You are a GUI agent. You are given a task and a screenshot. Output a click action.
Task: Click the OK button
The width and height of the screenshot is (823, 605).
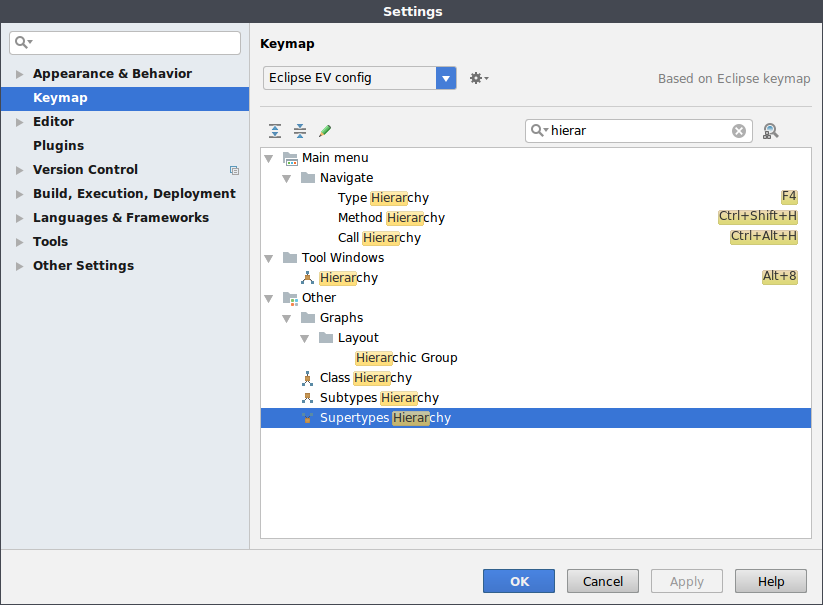(x=519, y=581)
